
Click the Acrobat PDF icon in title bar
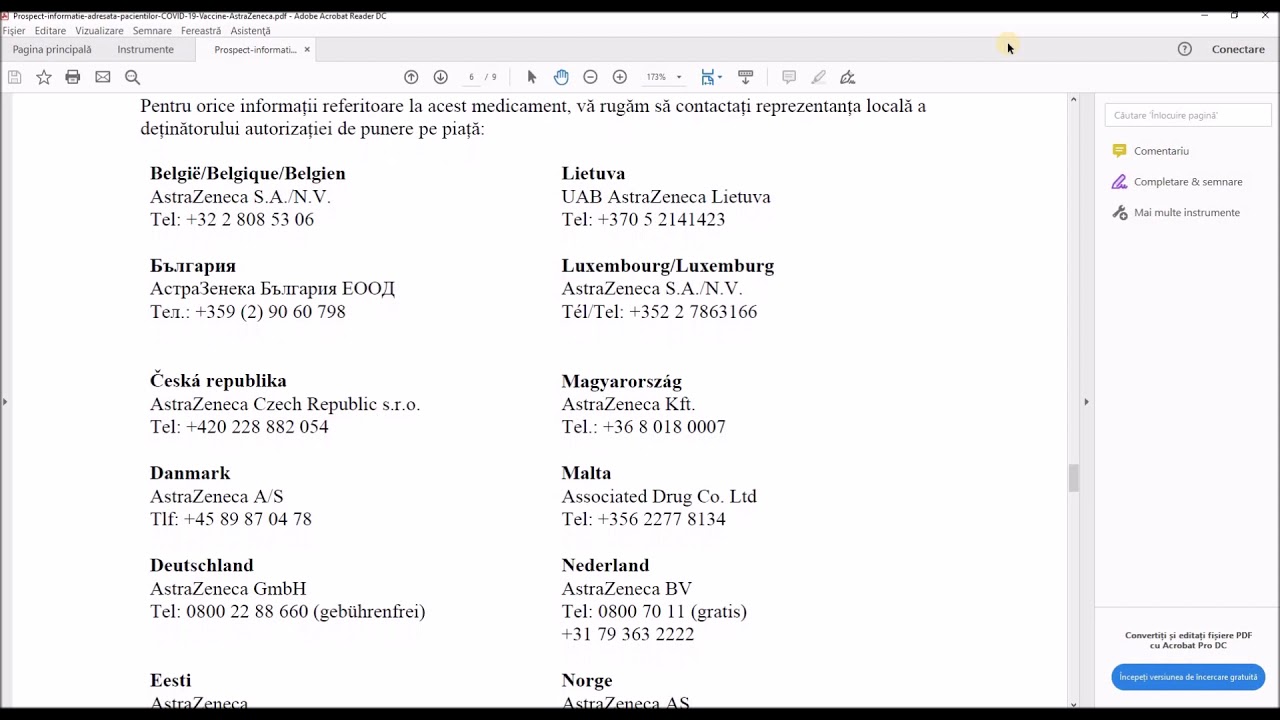tap(5, 16)
